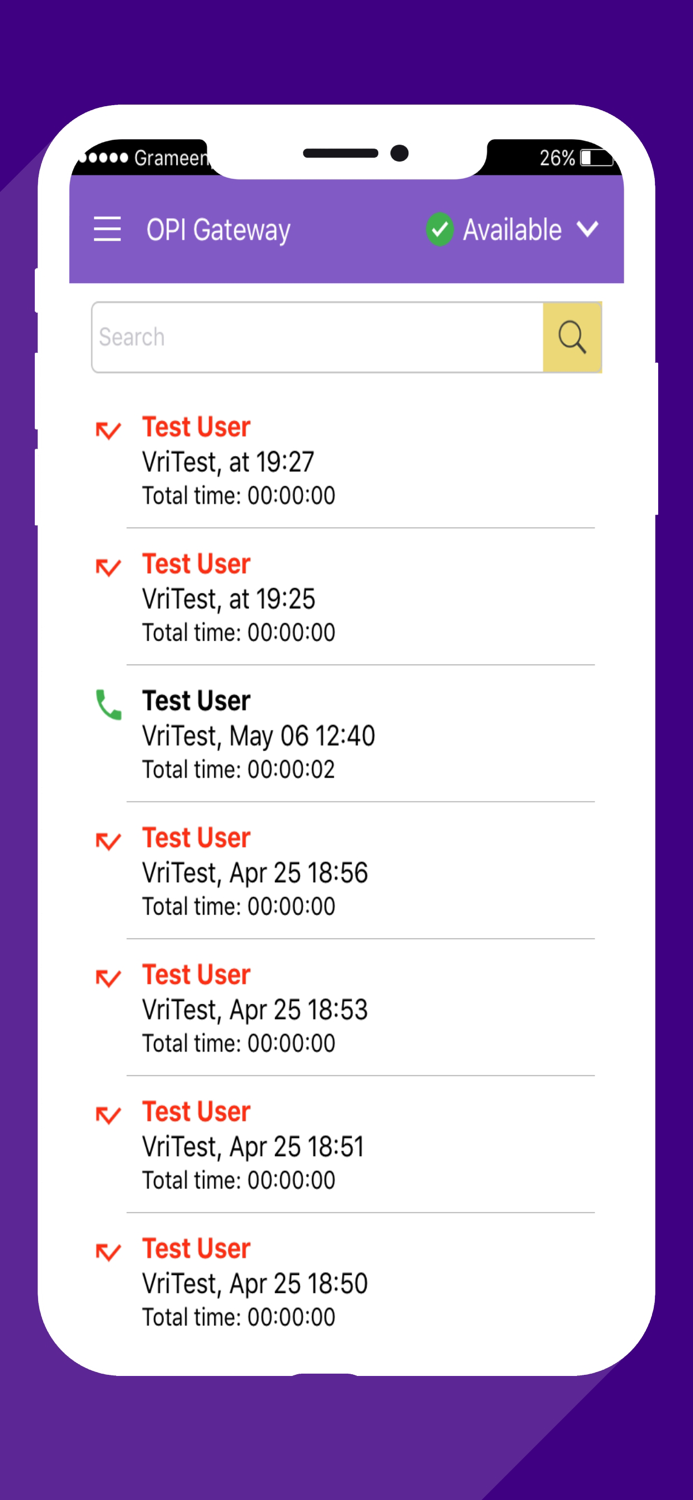
Task: Open the Available status selector
Action: (511, 230)
